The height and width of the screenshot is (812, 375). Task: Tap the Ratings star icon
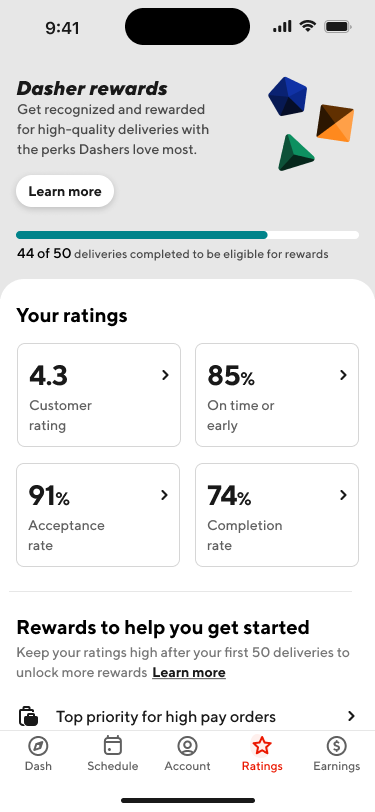click(x=262, y=746)
